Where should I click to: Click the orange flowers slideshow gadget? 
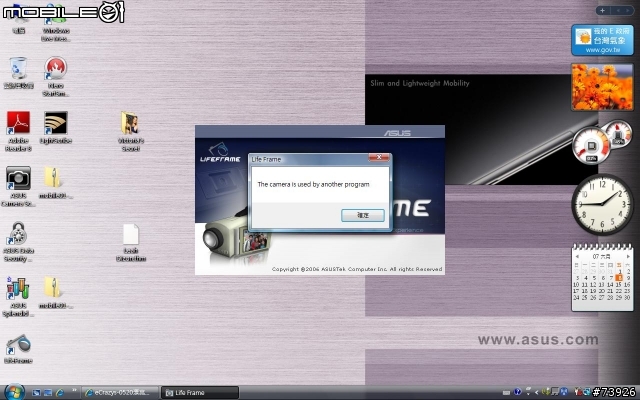[x=602, y=87]
